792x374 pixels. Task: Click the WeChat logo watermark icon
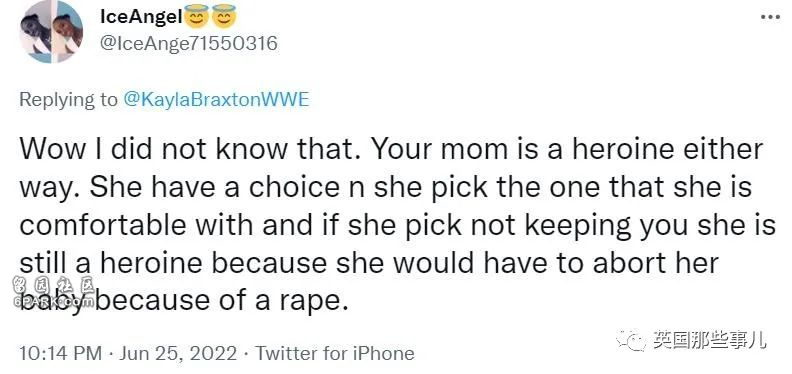tap(631, 340)
